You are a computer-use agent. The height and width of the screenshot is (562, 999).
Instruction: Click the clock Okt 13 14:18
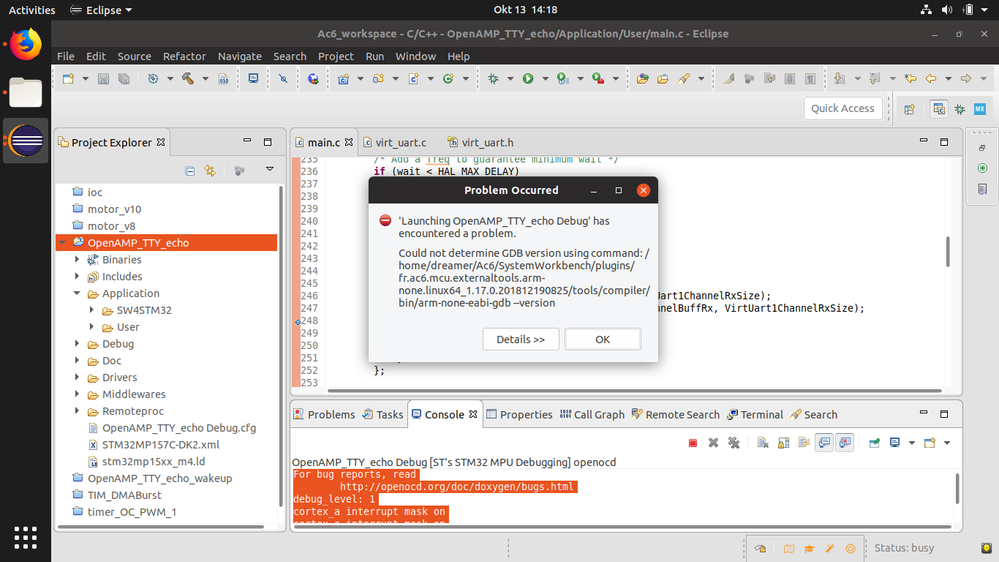click(x=525, y=10)
